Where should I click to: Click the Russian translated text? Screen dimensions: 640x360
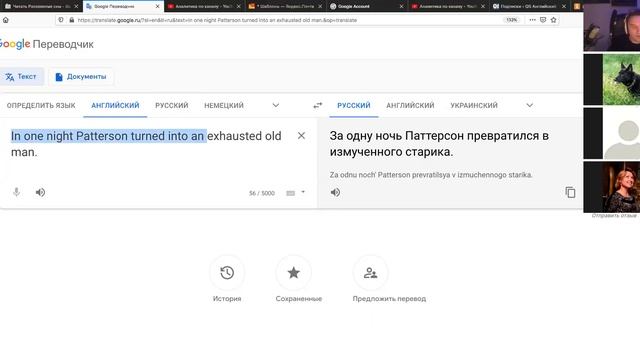pyautogui.click(x=439, y=144)
